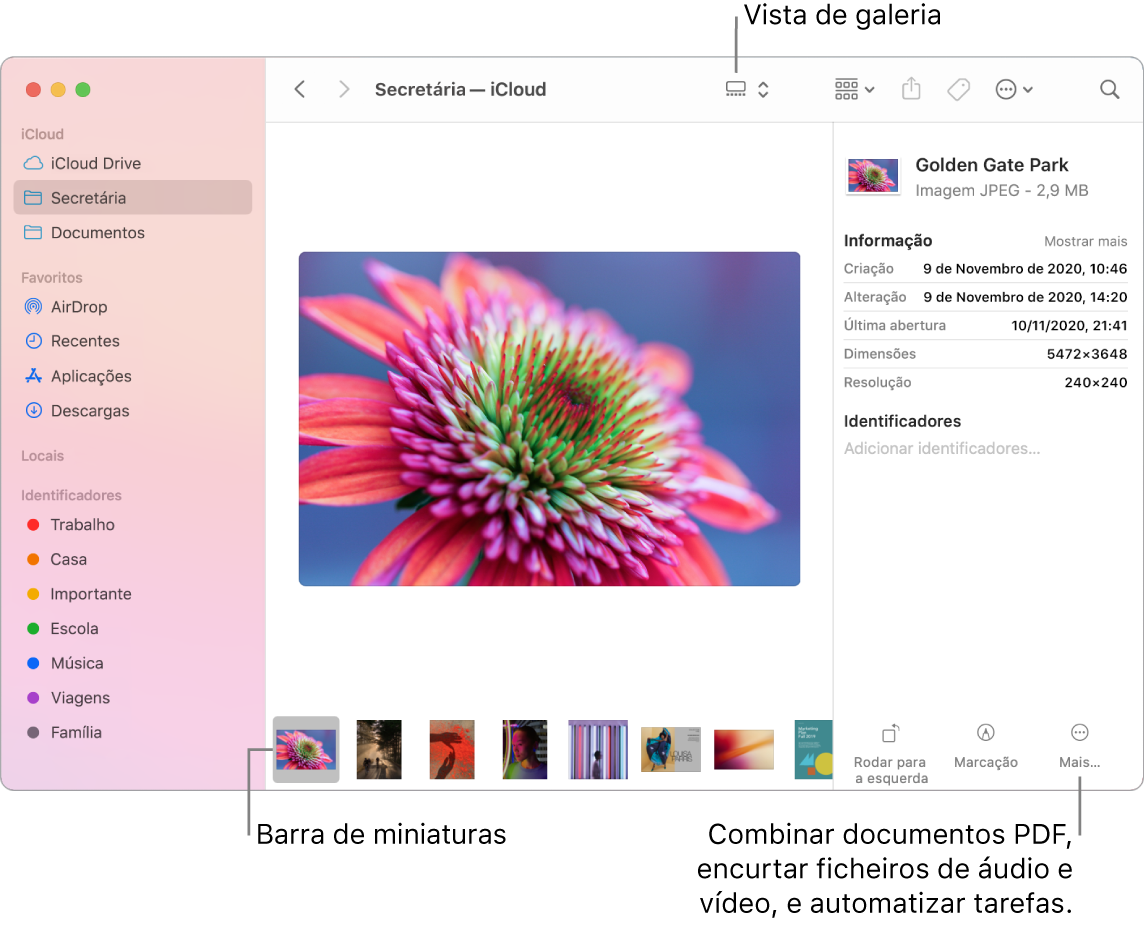Select the Recentes item in the sidebar
The height and width of the screenshot is (926, 1144).
pos(82,341)
